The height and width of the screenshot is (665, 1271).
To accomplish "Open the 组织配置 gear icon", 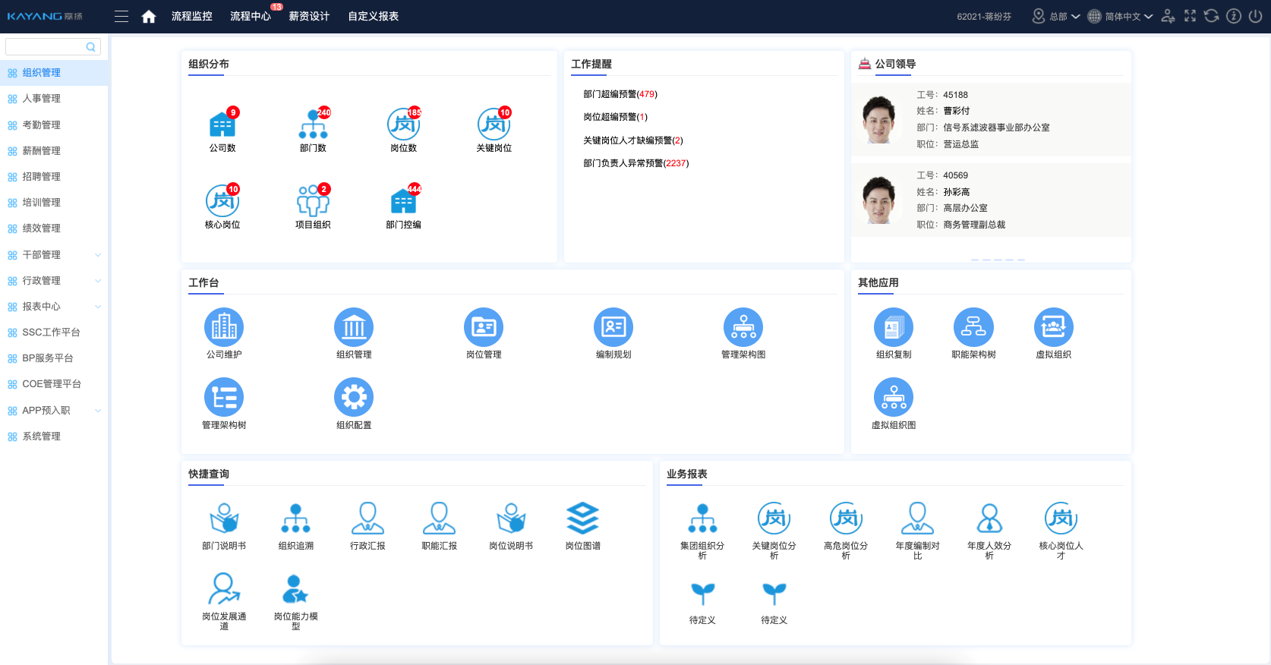I will (x=354, y=397).
